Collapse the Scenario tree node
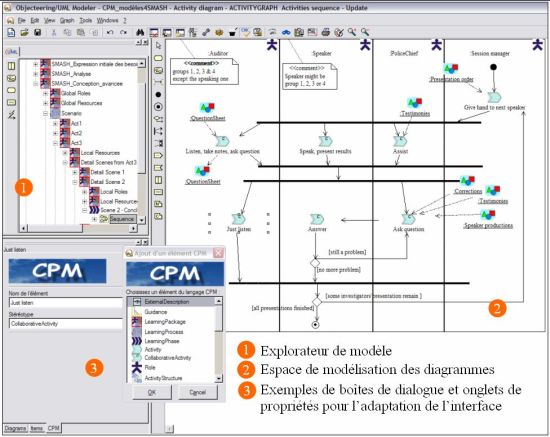The image size is (550, 437). point(45,113)
